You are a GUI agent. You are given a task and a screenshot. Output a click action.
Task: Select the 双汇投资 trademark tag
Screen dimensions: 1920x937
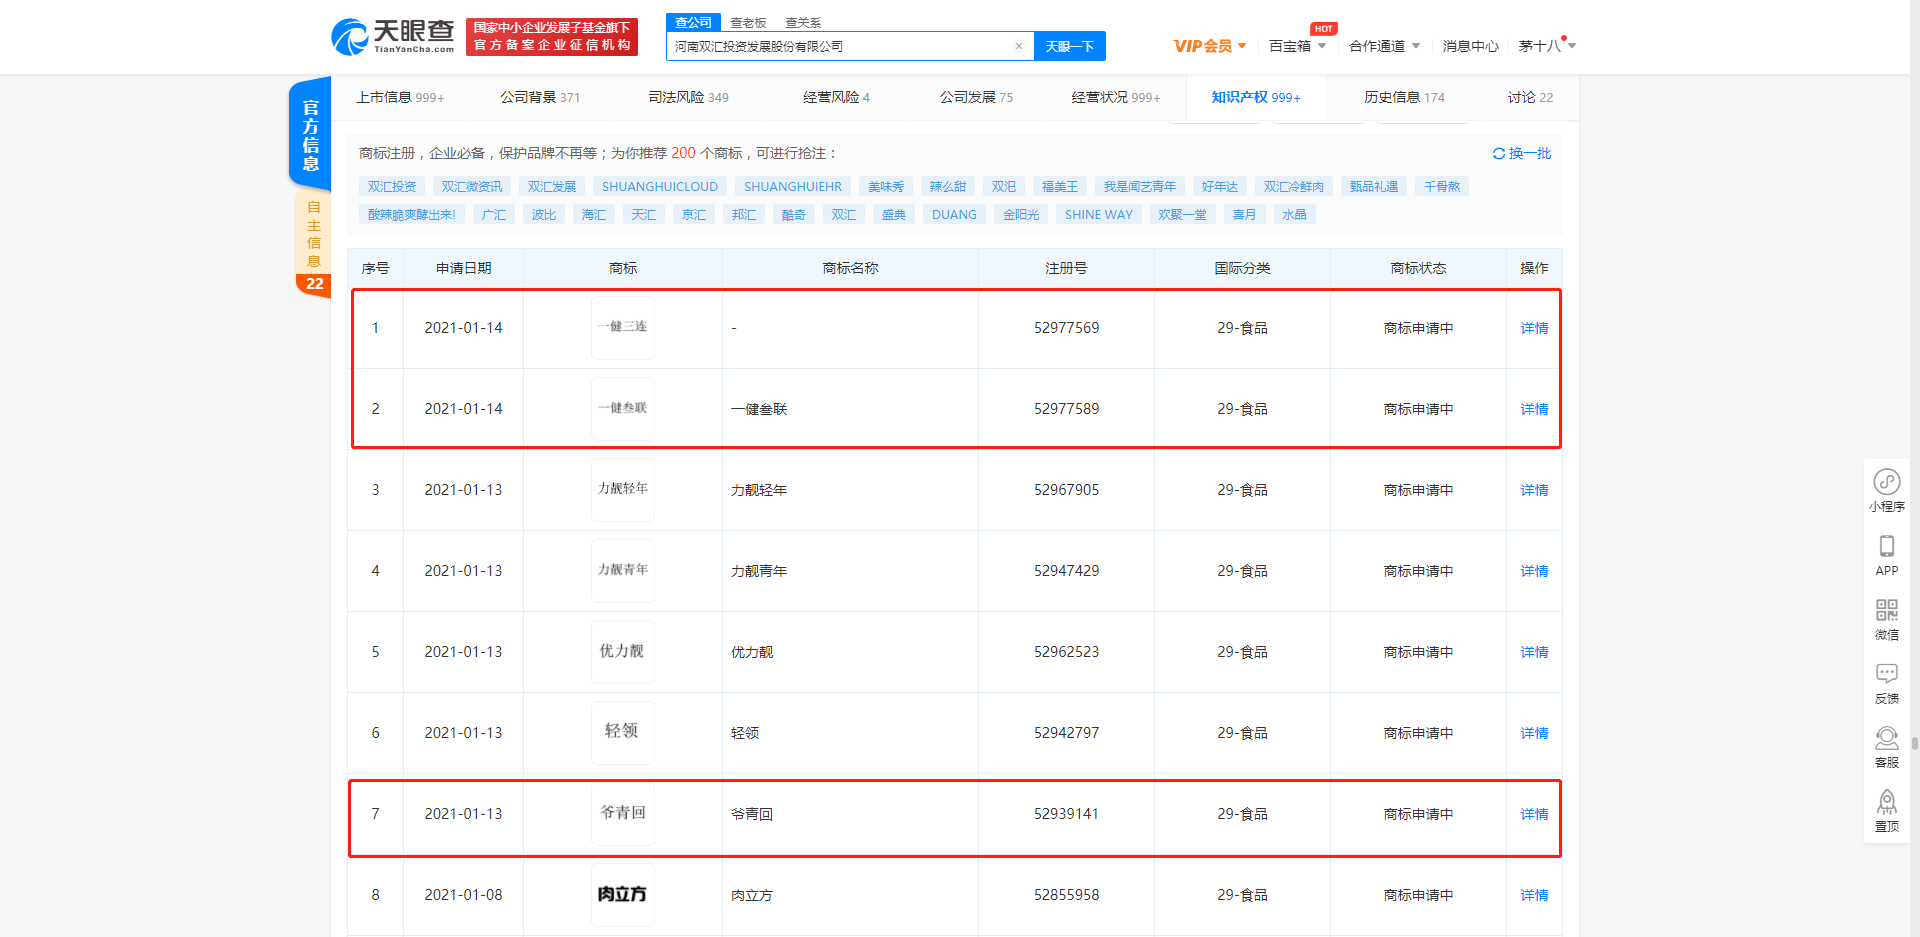click(x=391, y=186)
